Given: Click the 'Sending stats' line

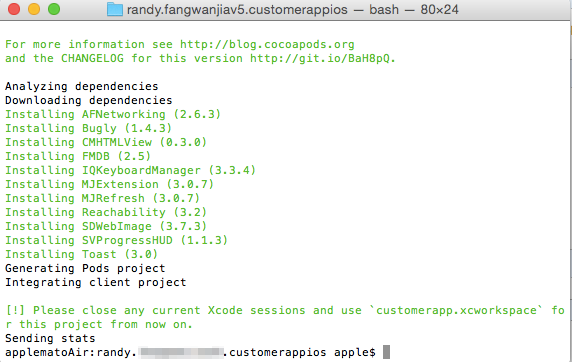Looking at the screenshot, I should [50, 338].
